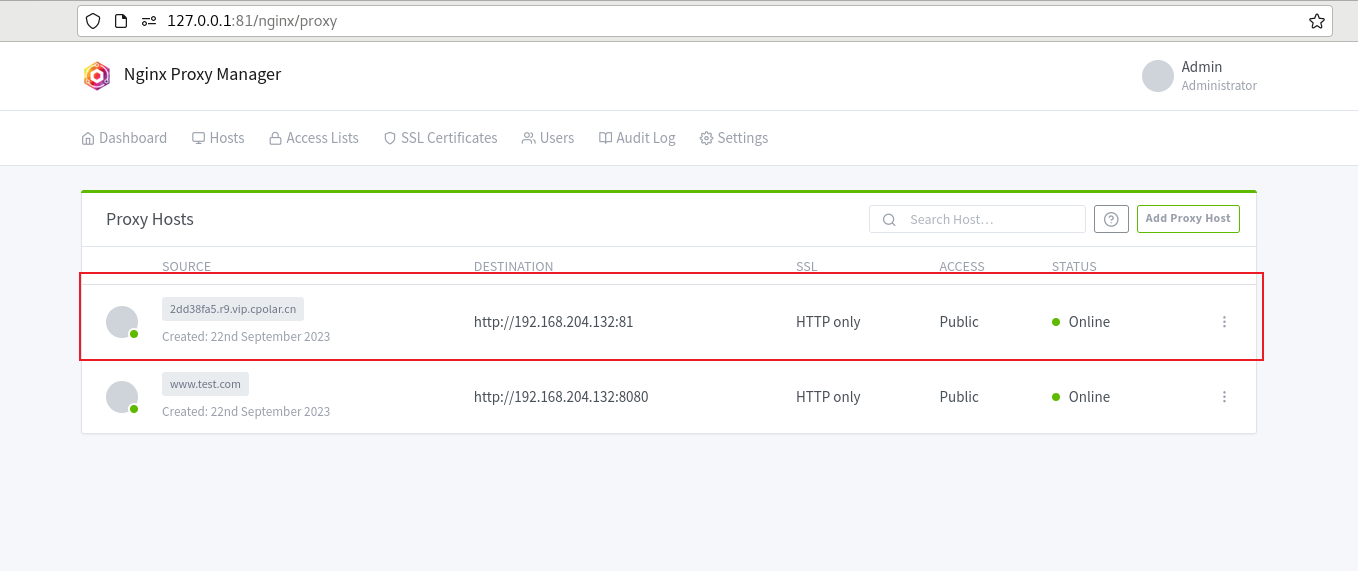Sort by the SOURCE column header
The height and width of the screenshot is (571, 1358).
click(186, 267)
